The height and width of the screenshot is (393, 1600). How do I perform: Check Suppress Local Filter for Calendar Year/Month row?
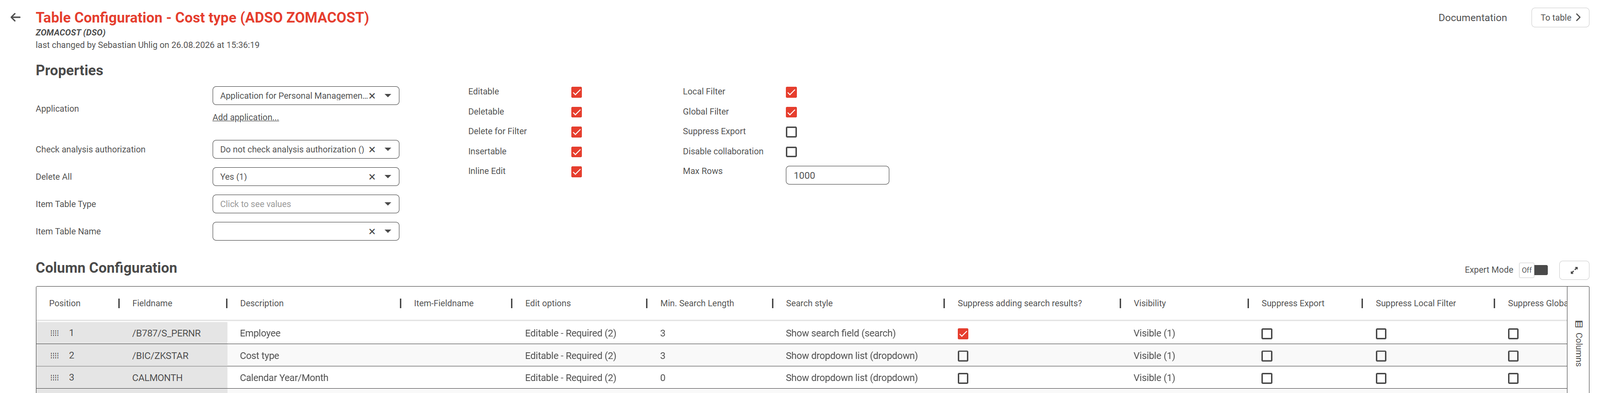tap(1381, 379)
